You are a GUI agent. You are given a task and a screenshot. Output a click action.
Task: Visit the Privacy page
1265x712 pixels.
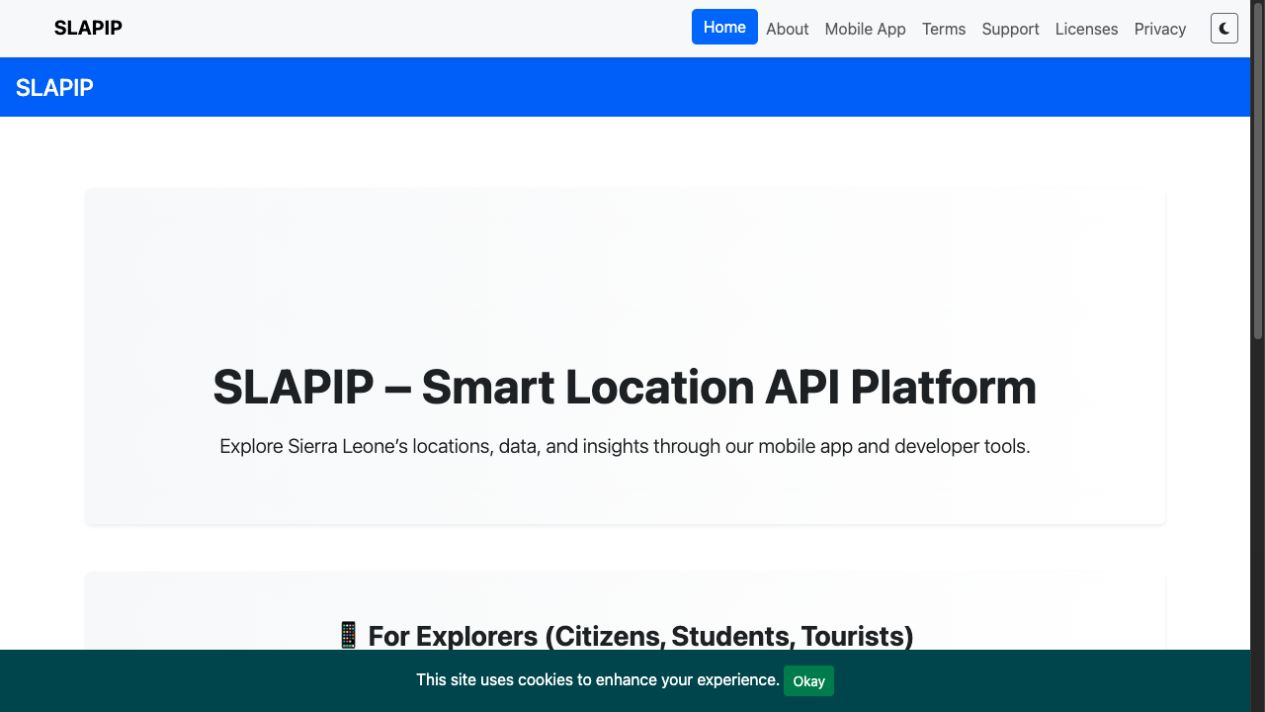1160,29
